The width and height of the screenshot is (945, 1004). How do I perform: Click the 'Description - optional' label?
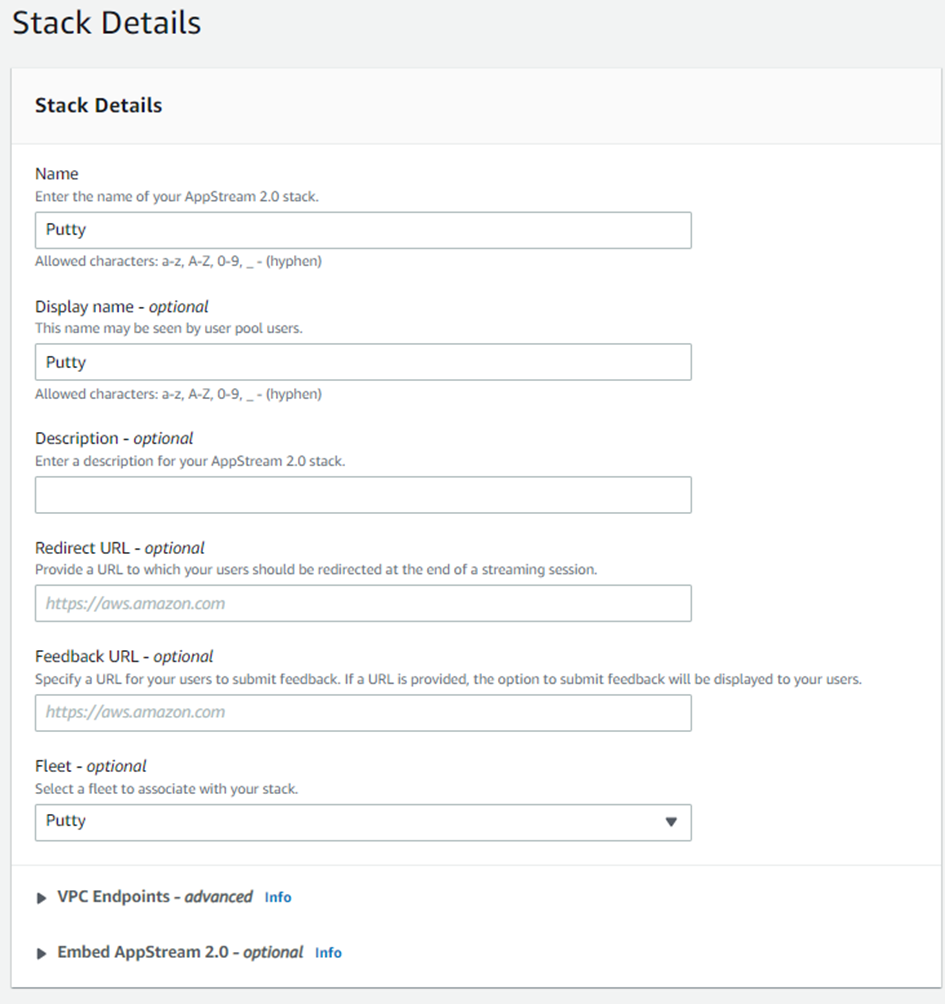point(114,439)
